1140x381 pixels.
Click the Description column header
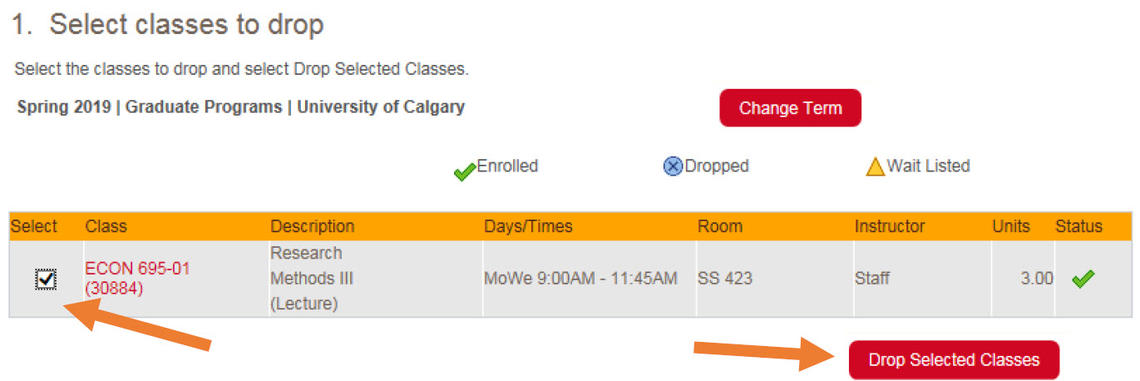tap(313, 227)
